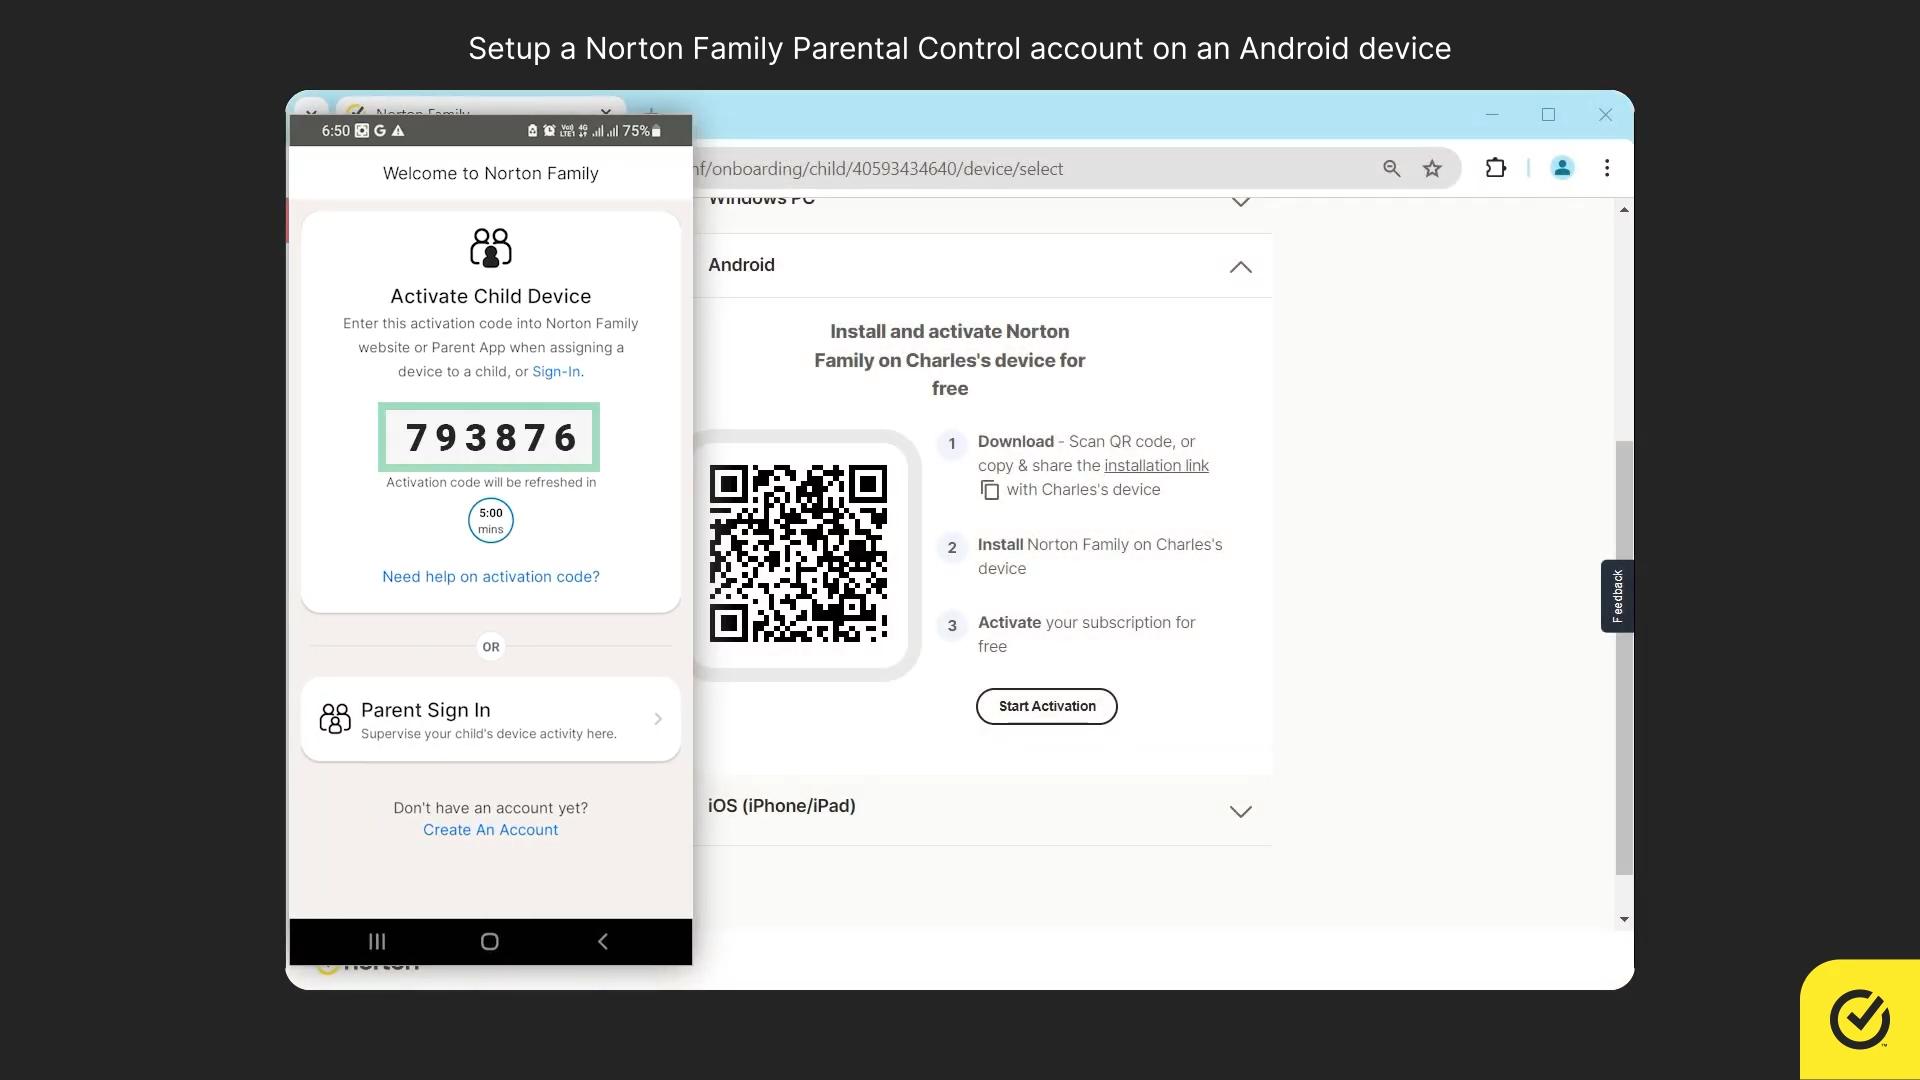Click the Android section header
1920x1080 pixels.
980,265
